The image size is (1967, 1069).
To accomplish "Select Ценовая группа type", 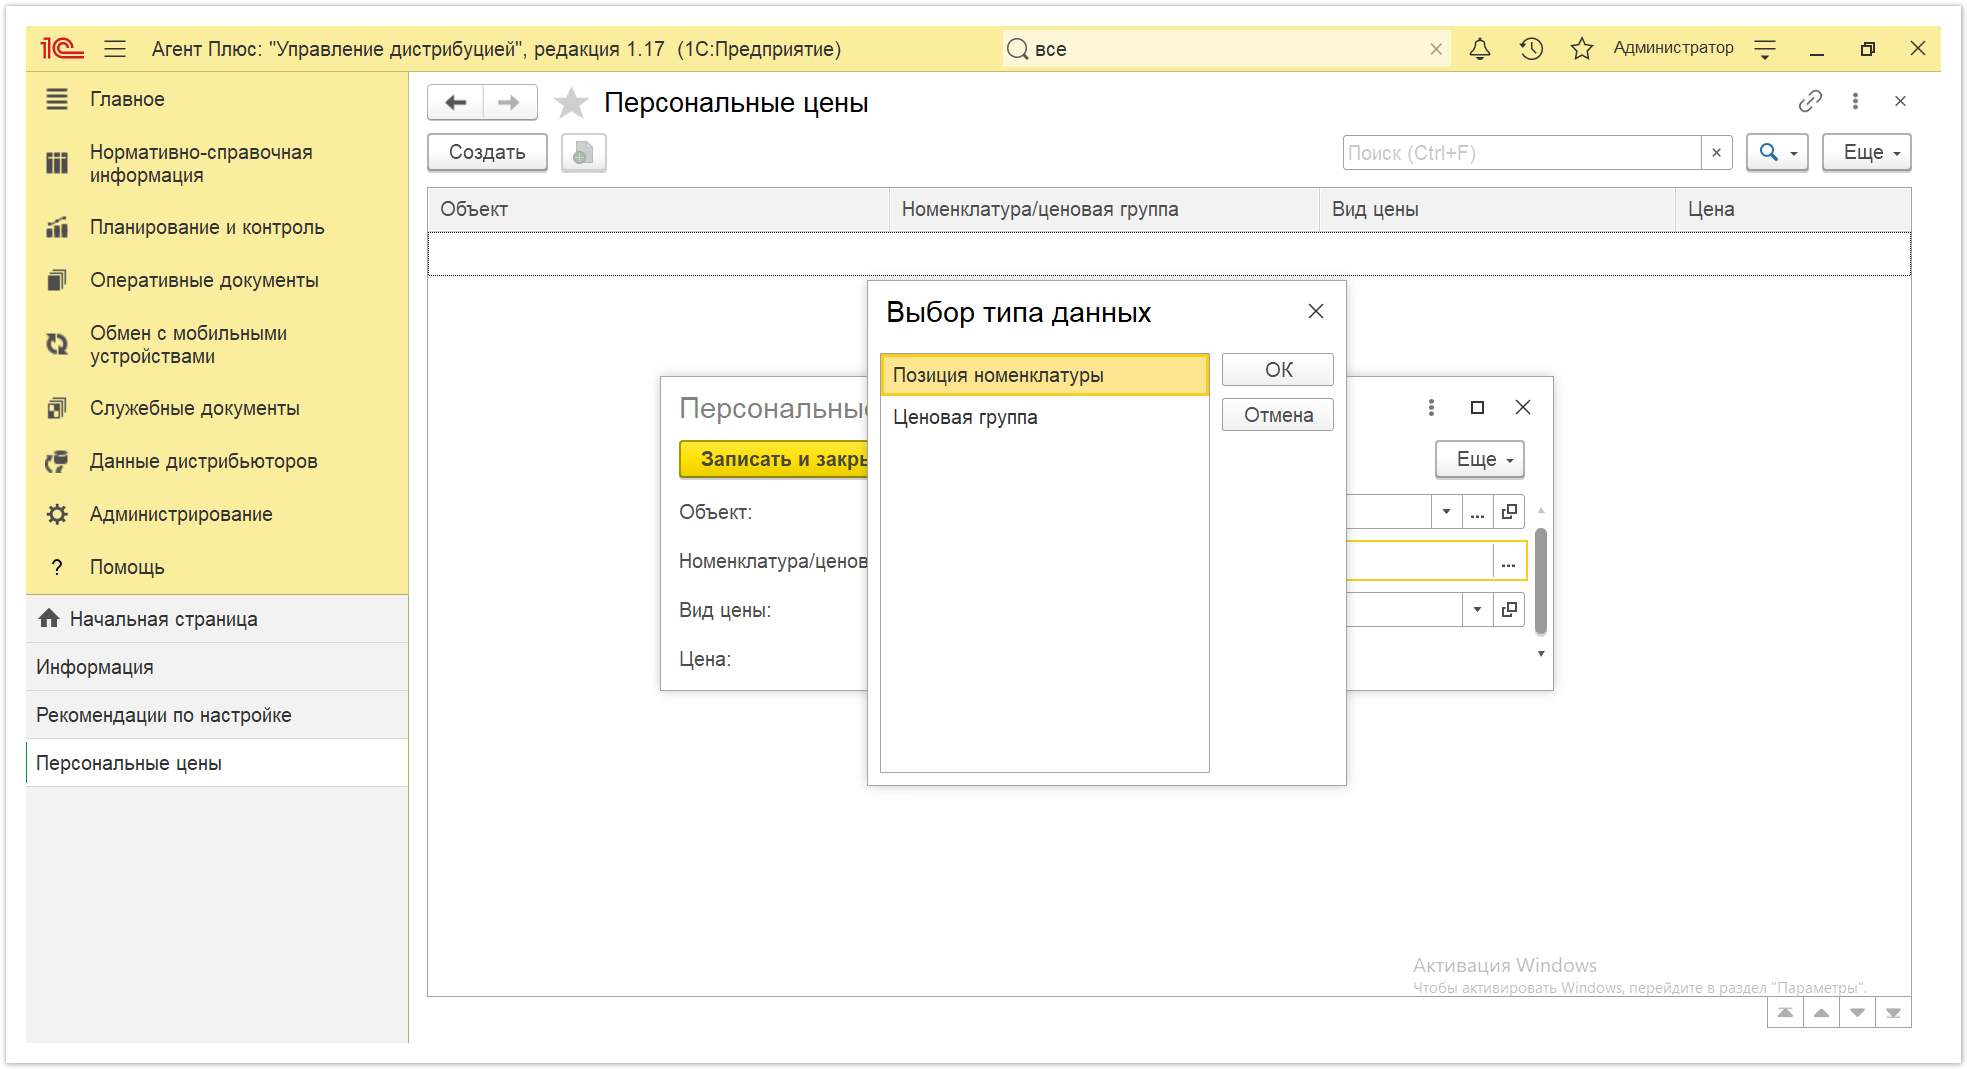I will (1044, 417).
